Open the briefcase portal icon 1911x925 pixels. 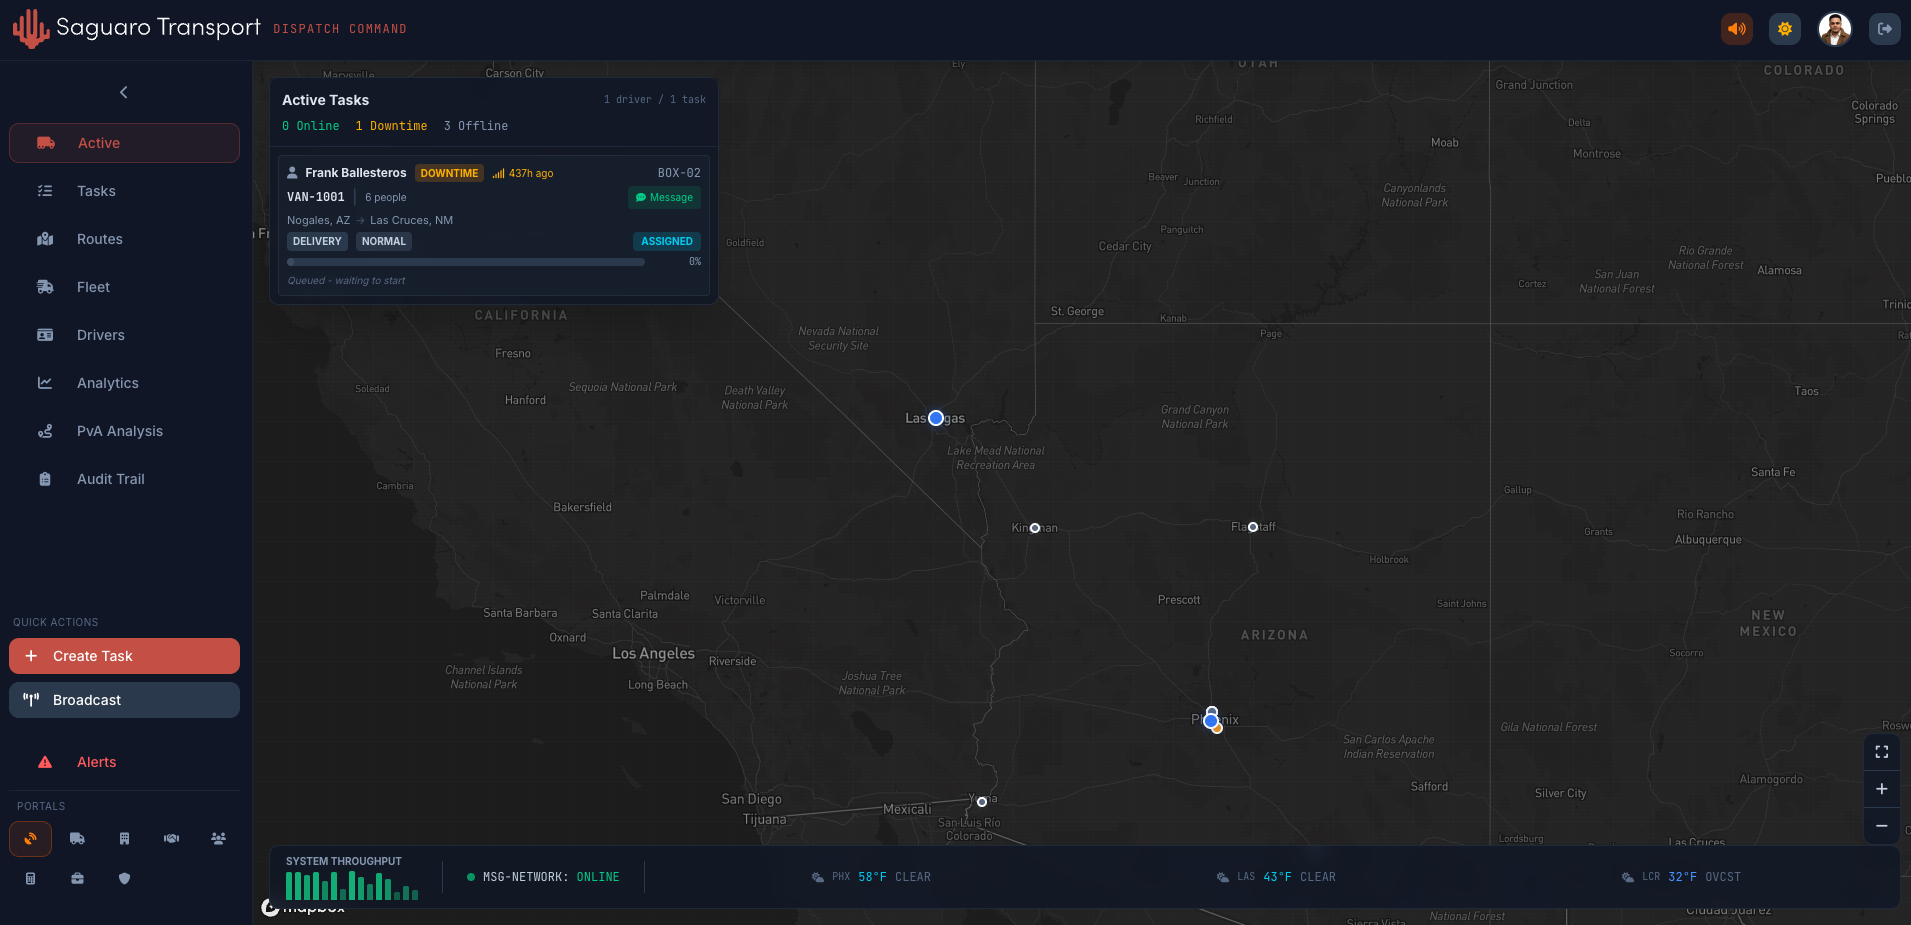(x=77, y=879)
